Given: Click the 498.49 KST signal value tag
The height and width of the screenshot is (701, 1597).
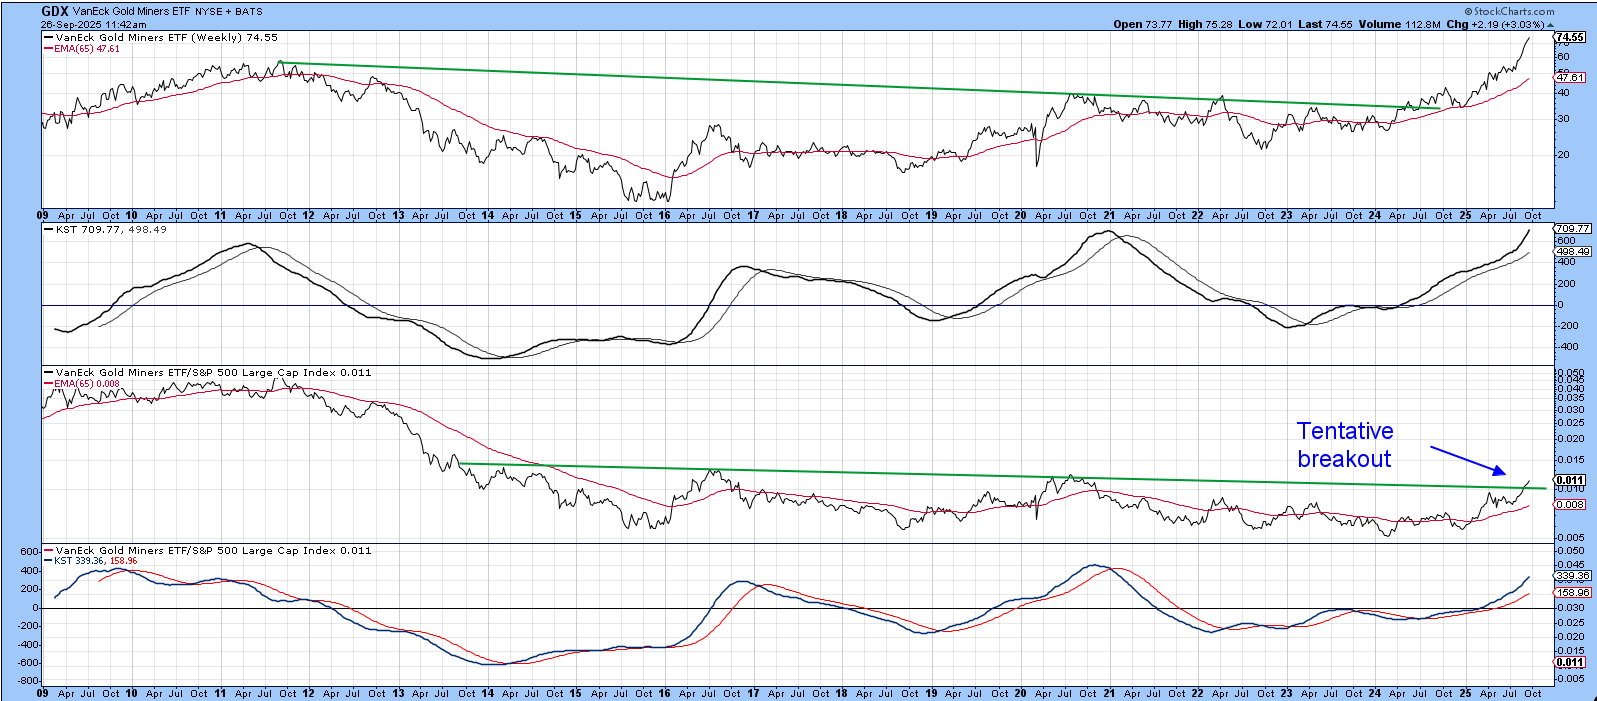Looking at the screenshot, I should tap(1572, 252).
